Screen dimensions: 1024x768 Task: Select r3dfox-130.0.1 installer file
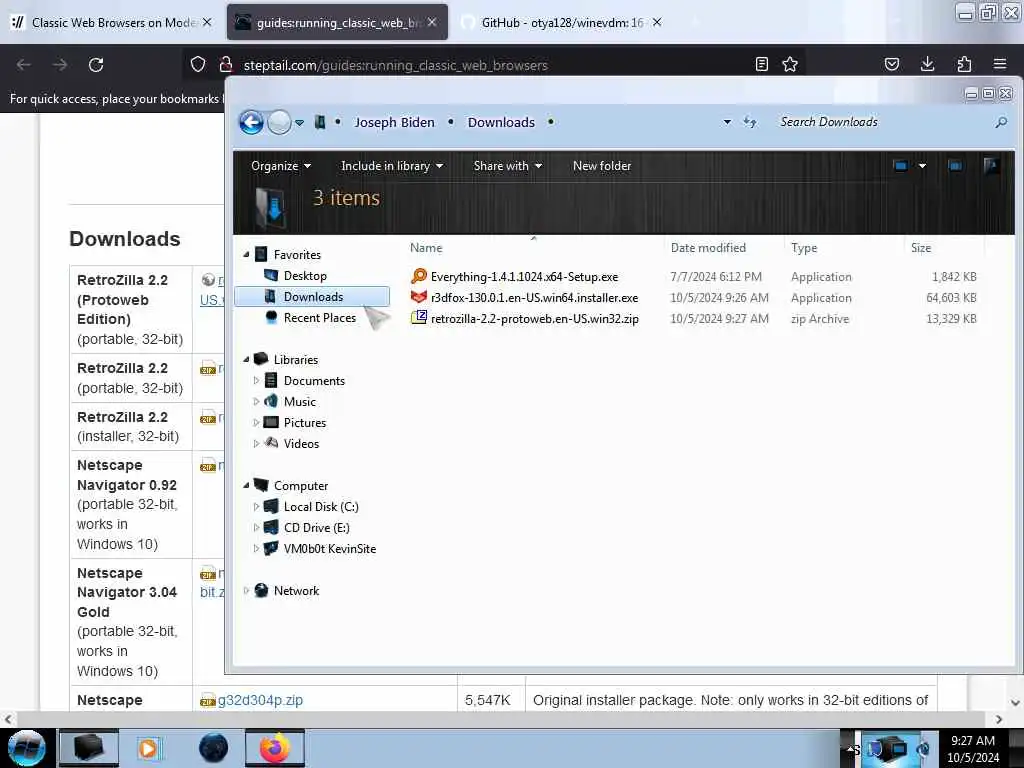534,298
